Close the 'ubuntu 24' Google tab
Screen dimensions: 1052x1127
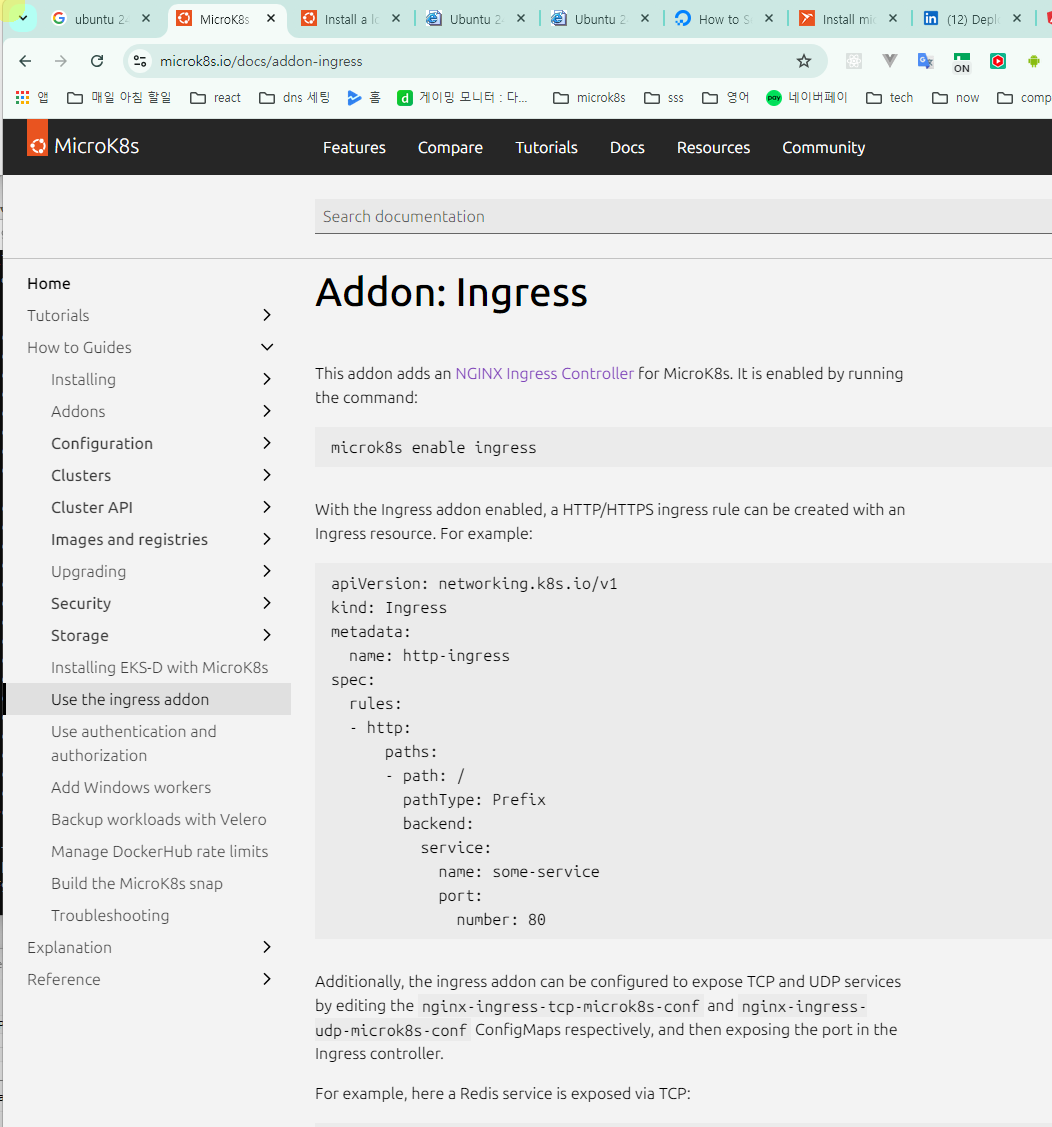point(146,19)
